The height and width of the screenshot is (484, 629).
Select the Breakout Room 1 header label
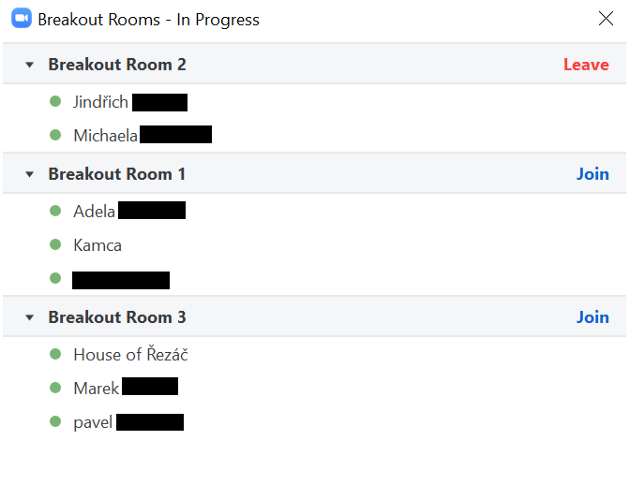(x=117, y=174)
